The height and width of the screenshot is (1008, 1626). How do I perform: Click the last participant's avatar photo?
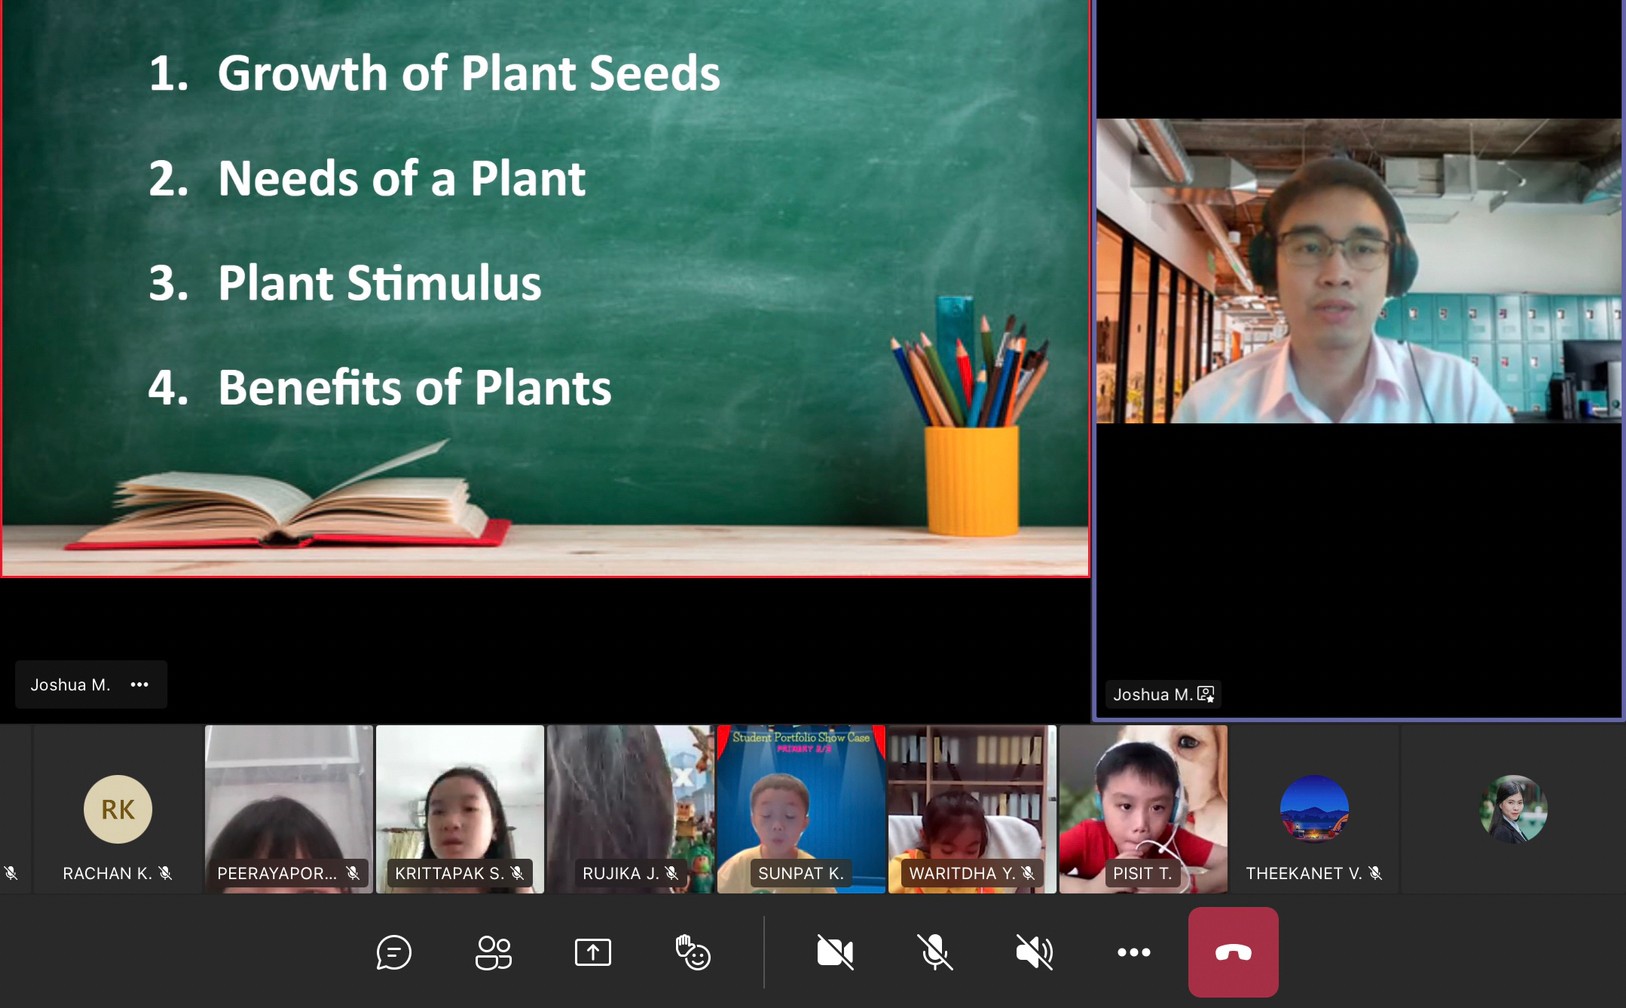pyautogui.click(x=1513, y=809)
